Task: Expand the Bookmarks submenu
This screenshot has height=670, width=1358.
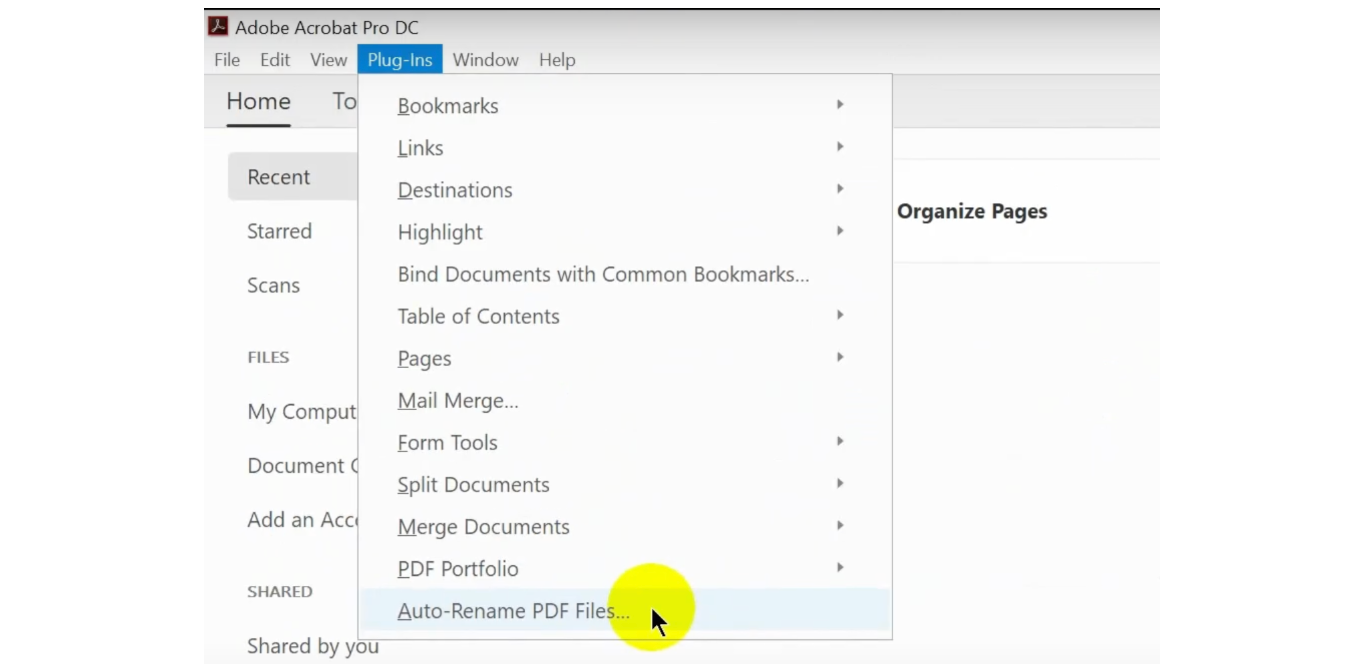Action: (x=447, y=105)
